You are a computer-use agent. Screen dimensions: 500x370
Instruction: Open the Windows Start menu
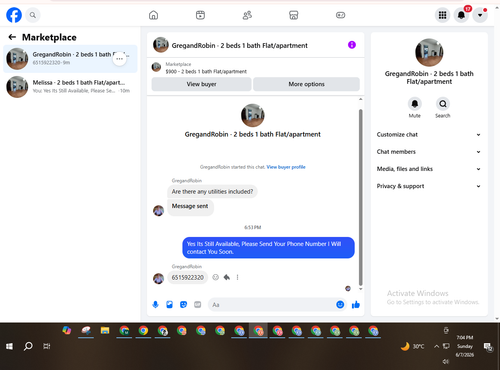tap(9, 346)
